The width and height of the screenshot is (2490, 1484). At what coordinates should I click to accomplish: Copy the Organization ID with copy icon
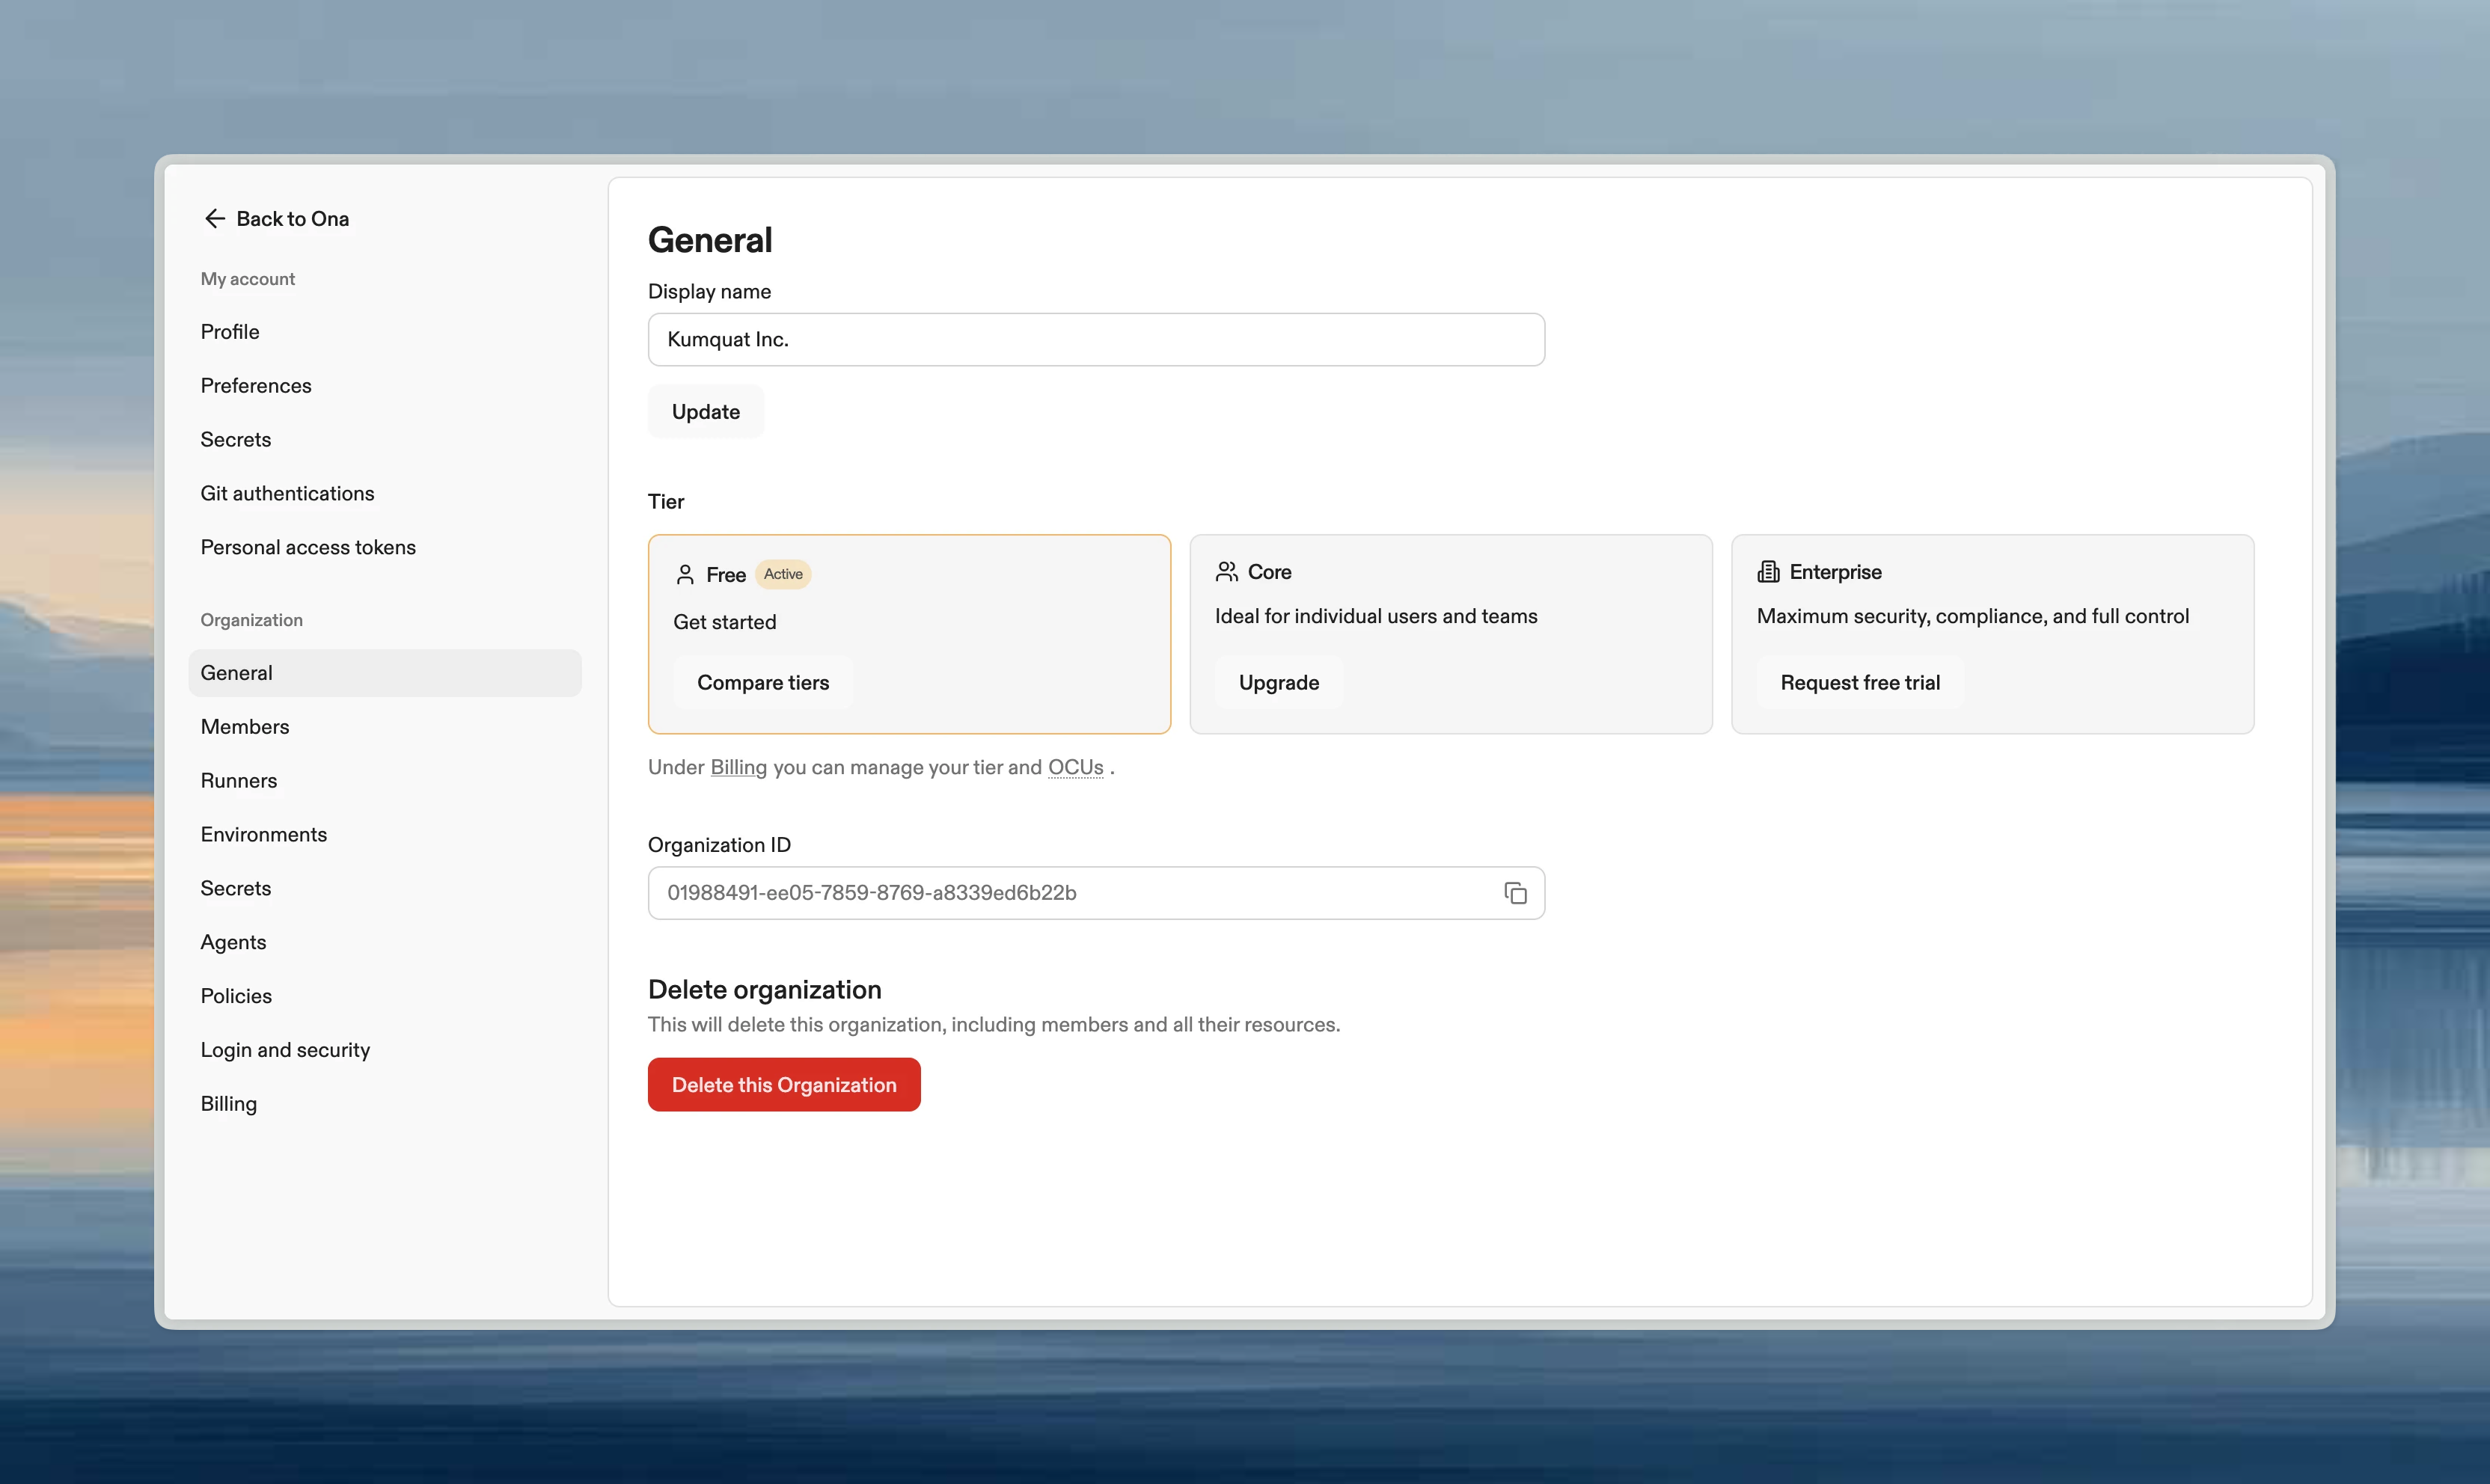coord(1515,893)
